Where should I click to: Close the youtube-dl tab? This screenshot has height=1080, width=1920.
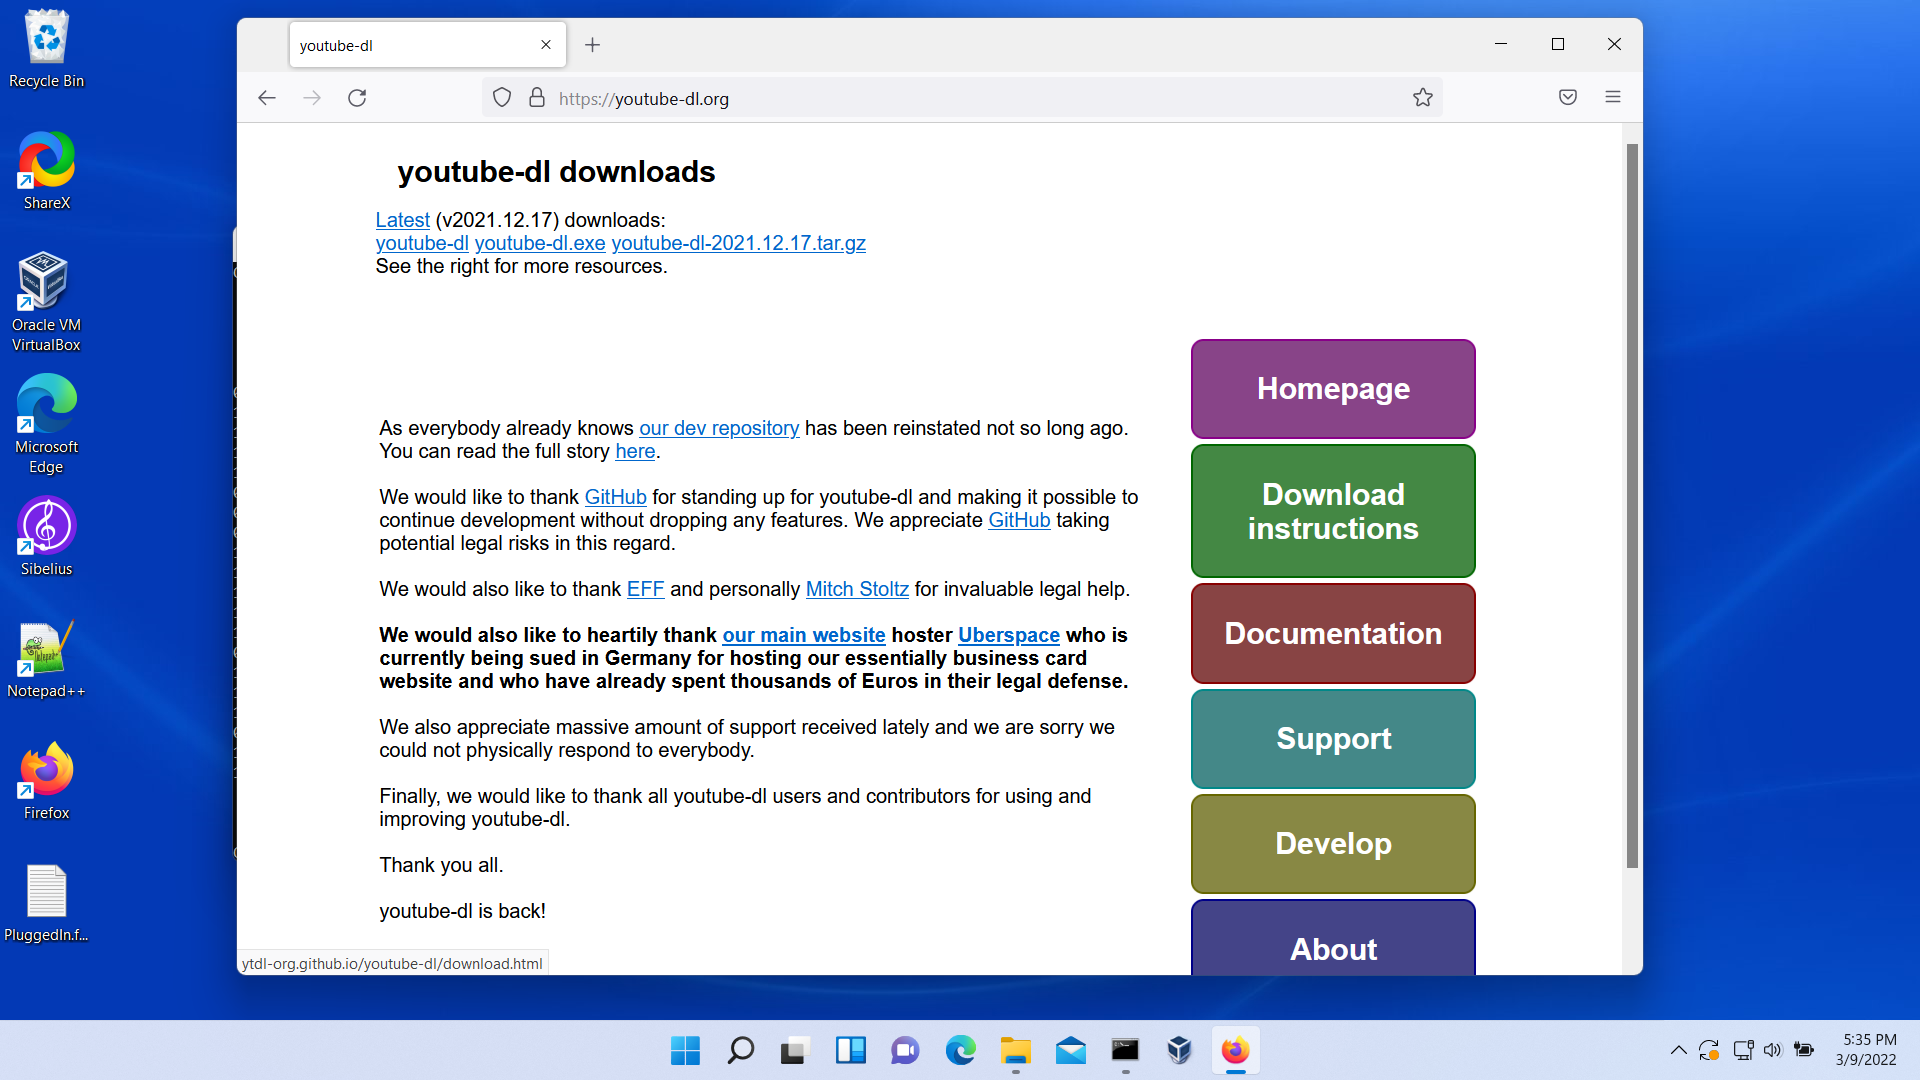click(x=545, y=45)
